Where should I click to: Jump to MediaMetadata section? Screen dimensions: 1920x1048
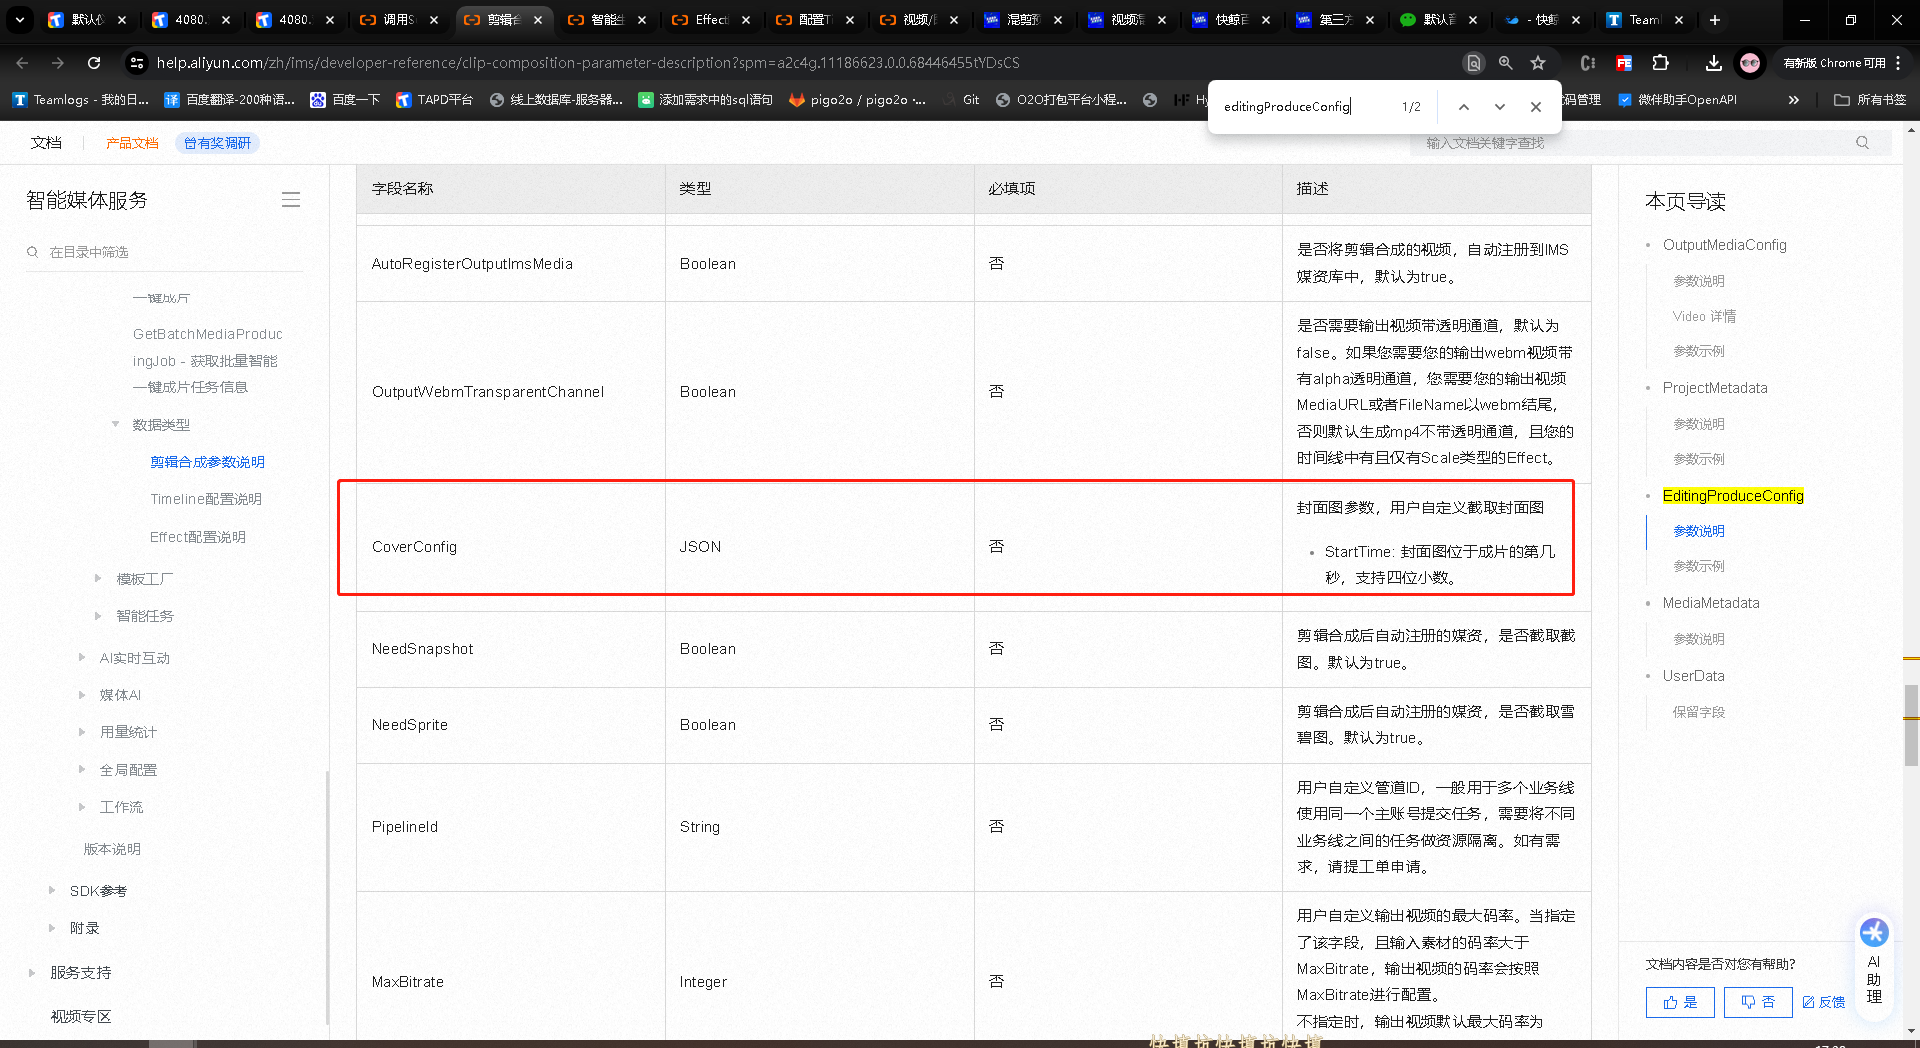[1711, 603]
